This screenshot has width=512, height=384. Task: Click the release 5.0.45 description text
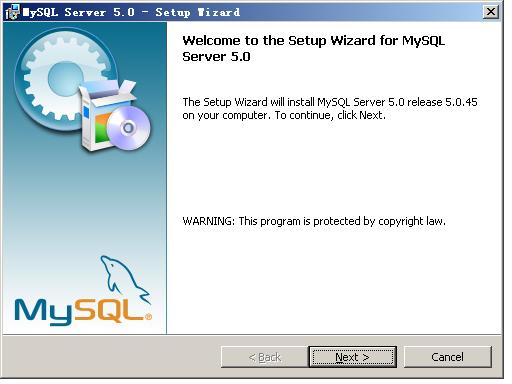coord(330,108)
